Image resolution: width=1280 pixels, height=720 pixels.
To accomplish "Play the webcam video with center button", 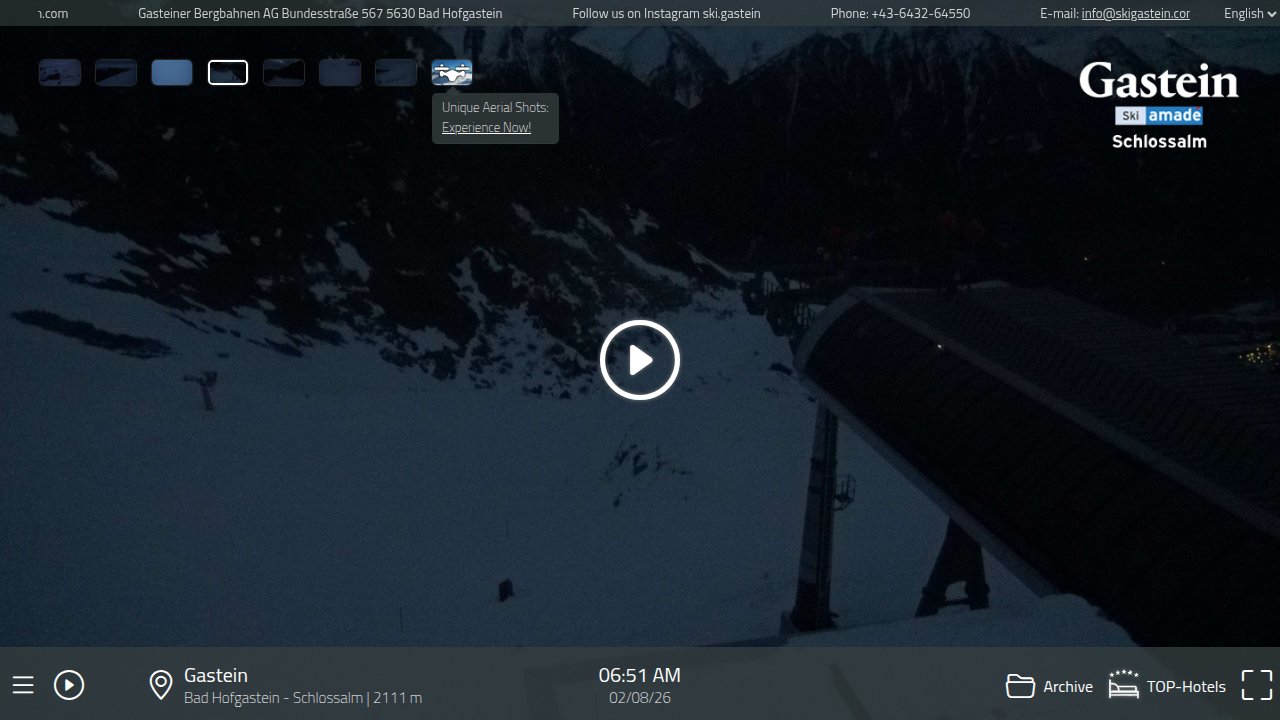I will (x=640, y=360).
